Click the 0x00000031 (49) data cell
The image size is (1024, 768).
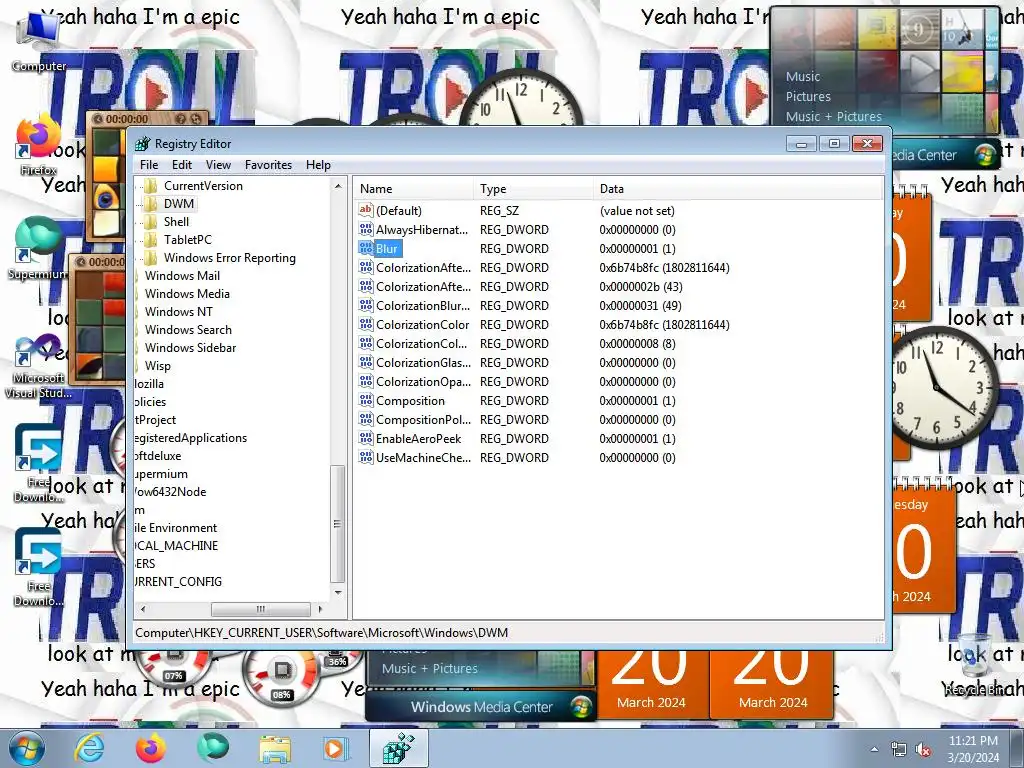click(x=640, y=306)
